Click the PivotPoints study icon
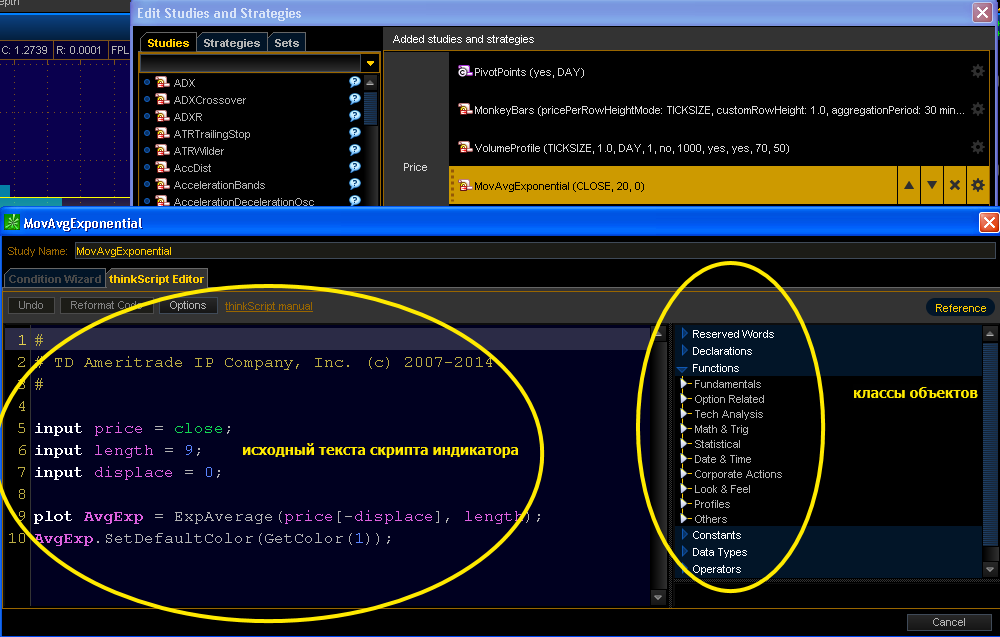 (x=465, y=71)
